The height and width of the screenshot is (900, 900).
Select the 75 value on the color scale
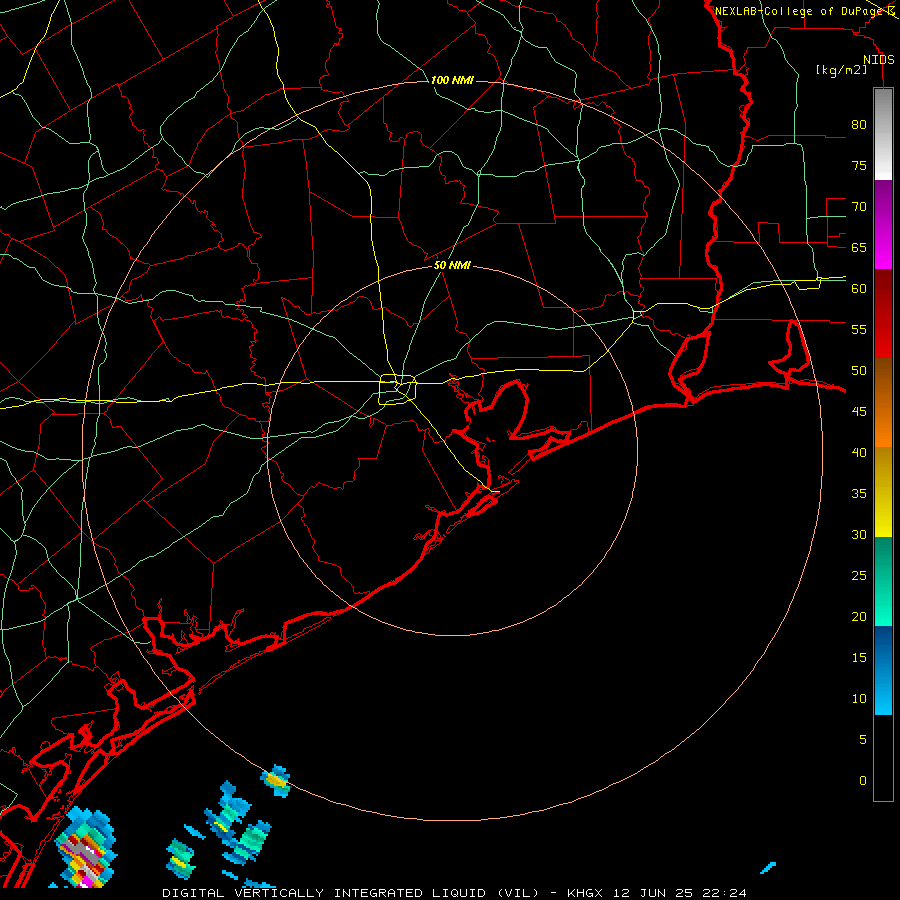pyautogui.click(x=859, y=165)
